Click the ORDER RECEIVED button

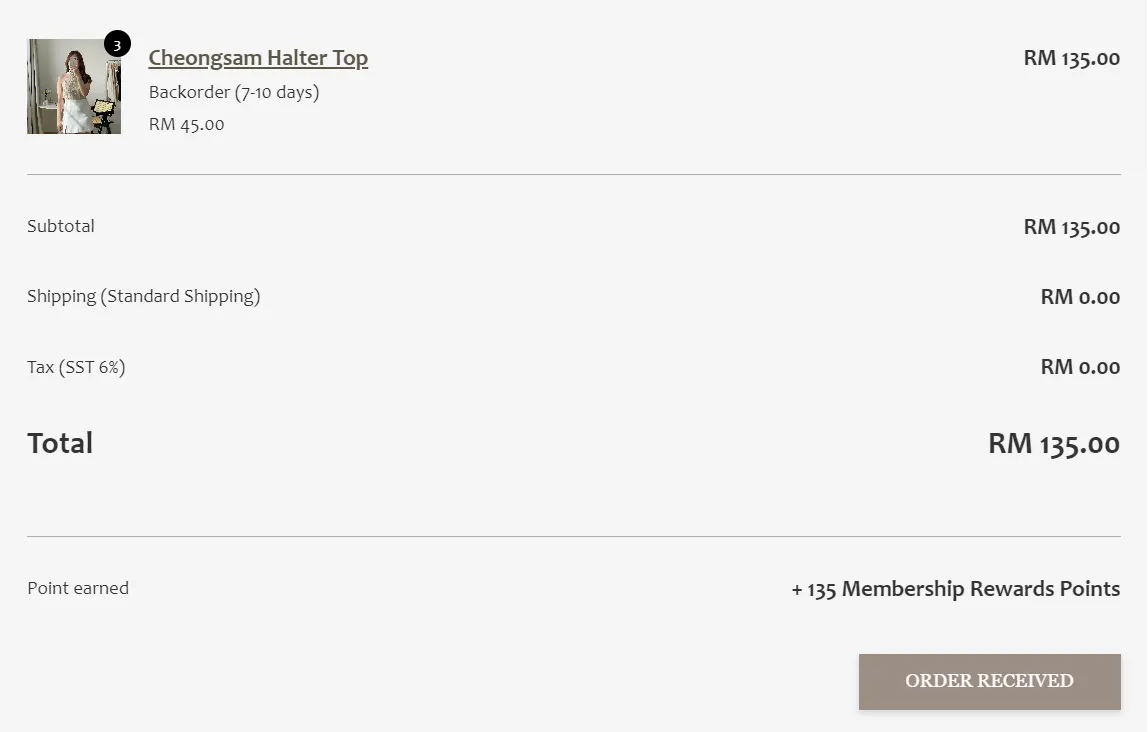pyautogui.click(x=989, y=681)
